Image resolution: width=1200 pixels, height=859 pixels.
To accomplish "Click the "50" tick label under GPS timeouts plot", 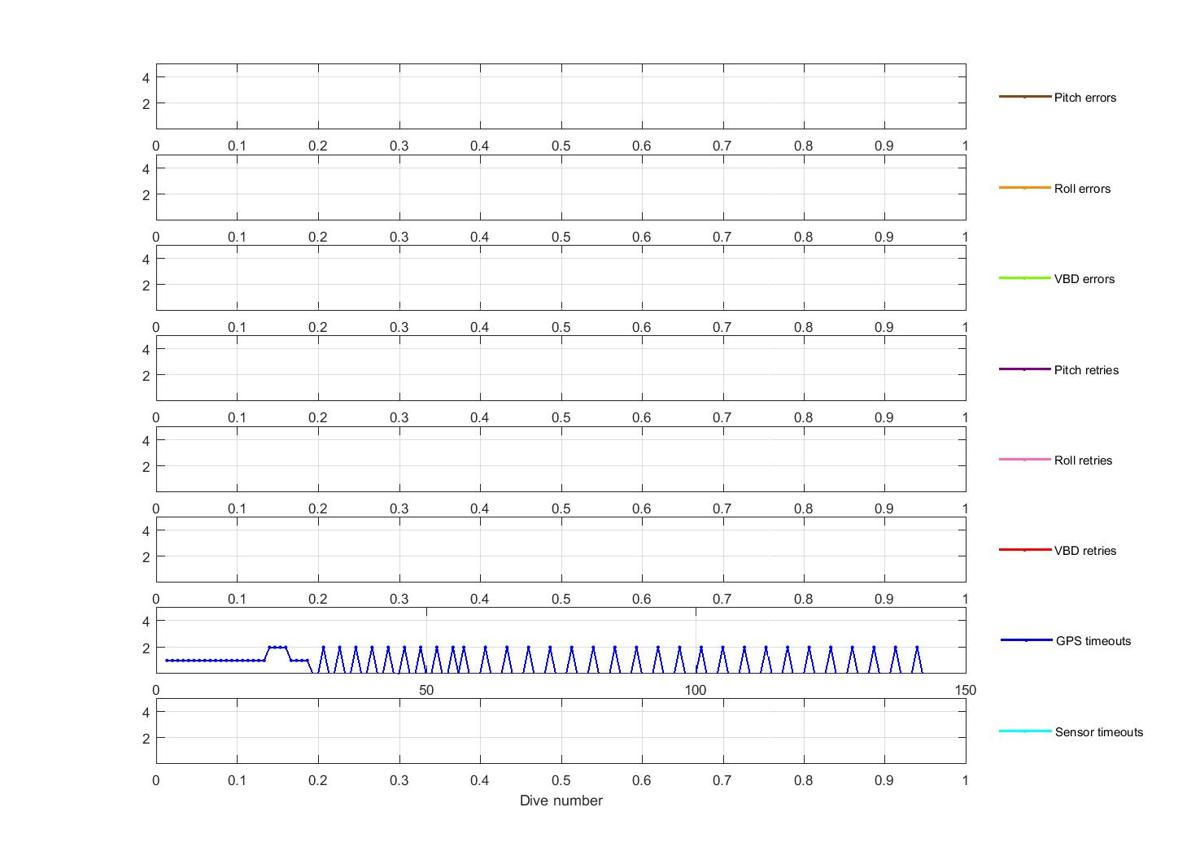I will click(426, 690).
